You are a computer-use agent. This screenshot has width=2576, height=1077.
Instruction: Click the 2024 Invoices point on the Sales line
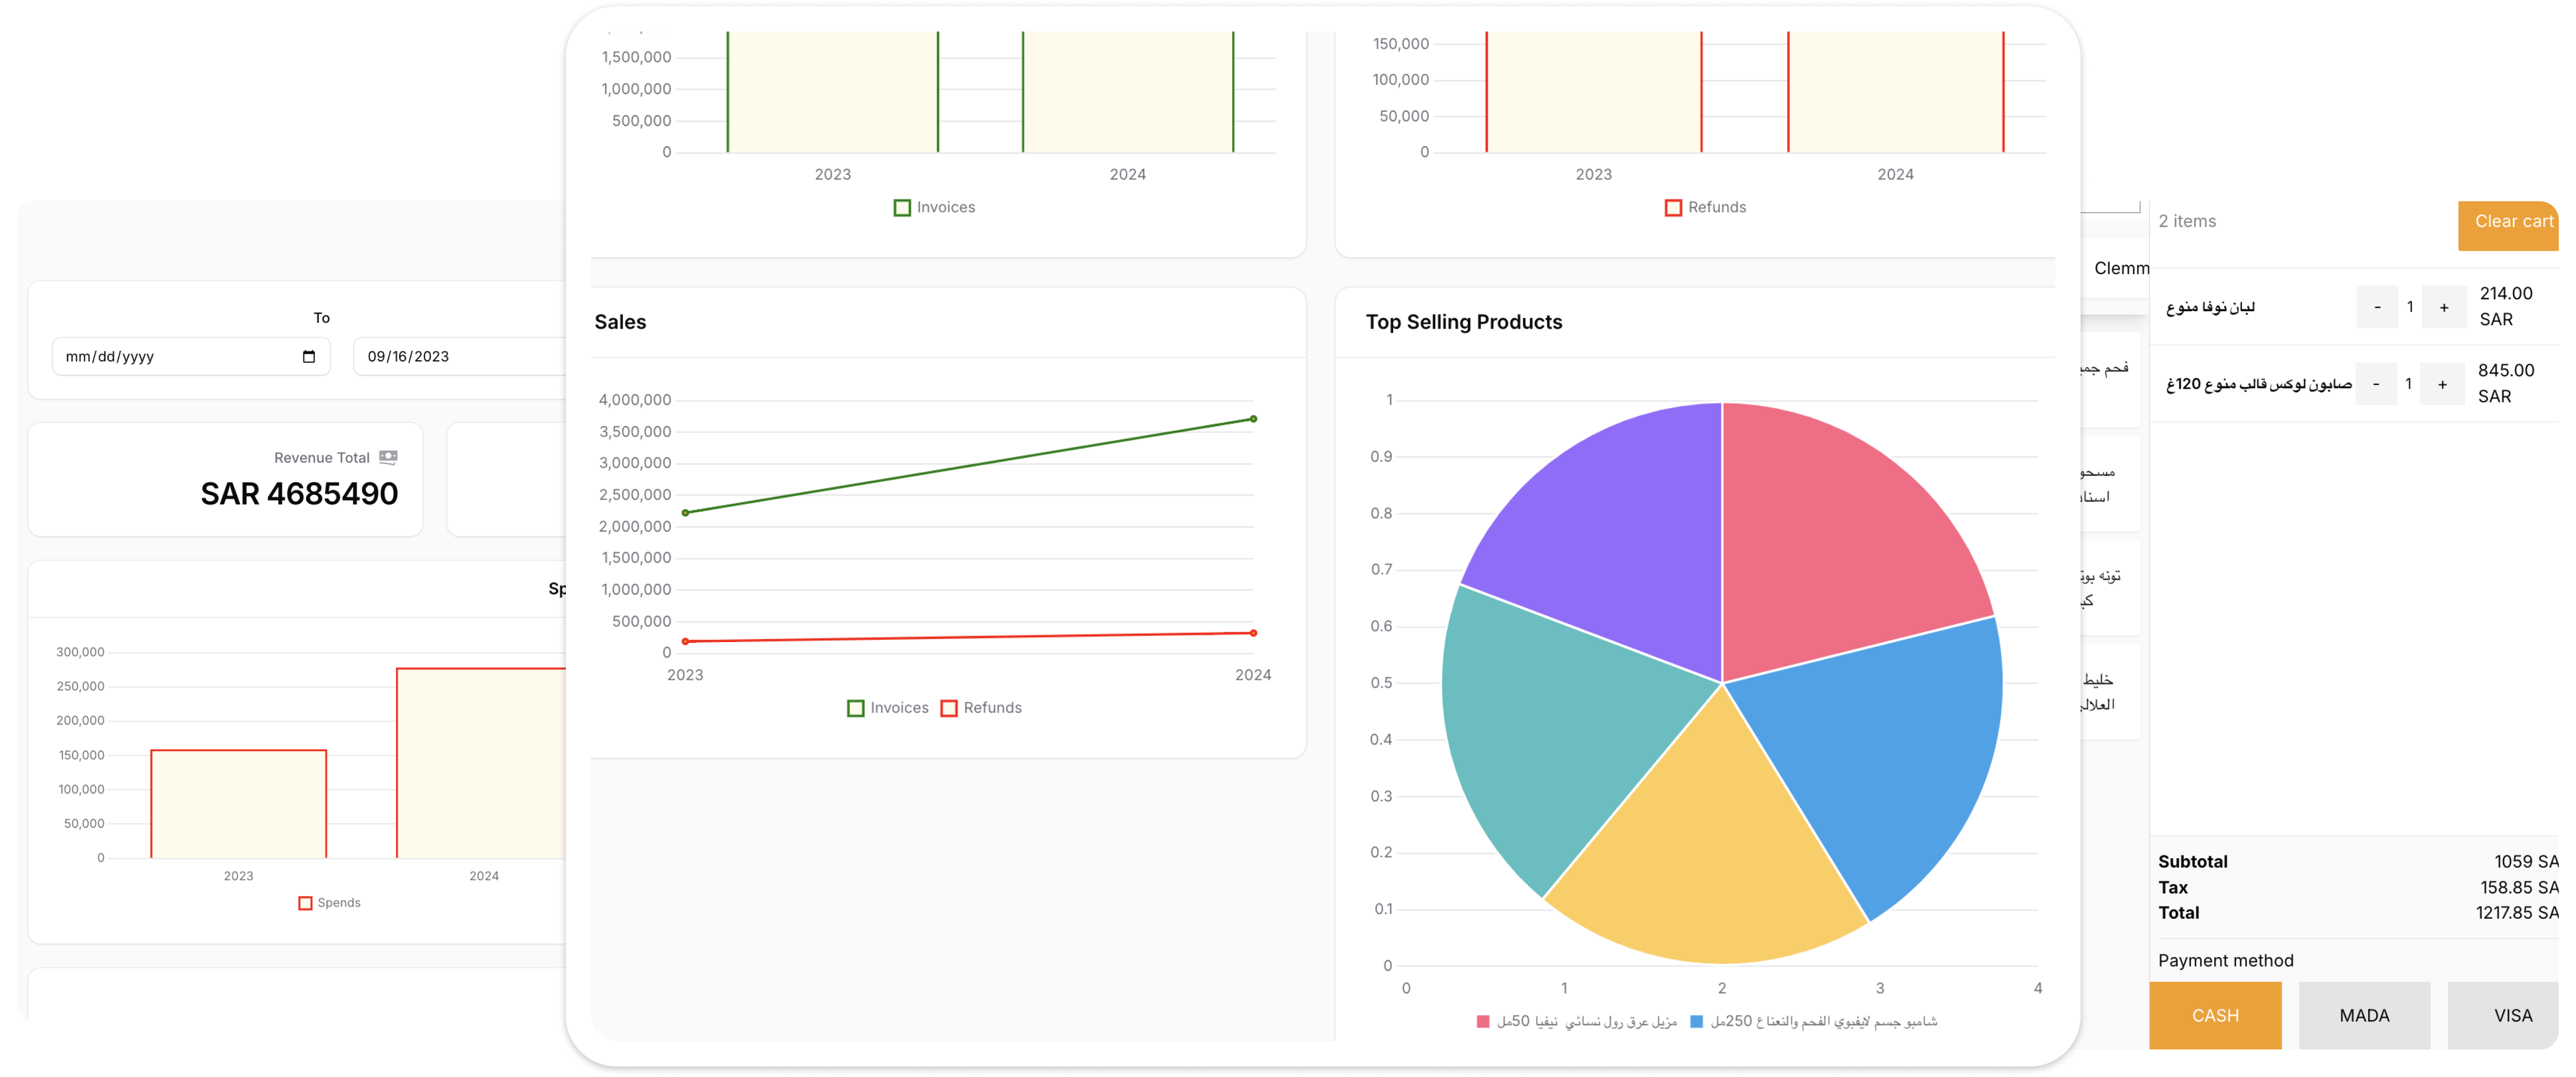pos(1253,419)
